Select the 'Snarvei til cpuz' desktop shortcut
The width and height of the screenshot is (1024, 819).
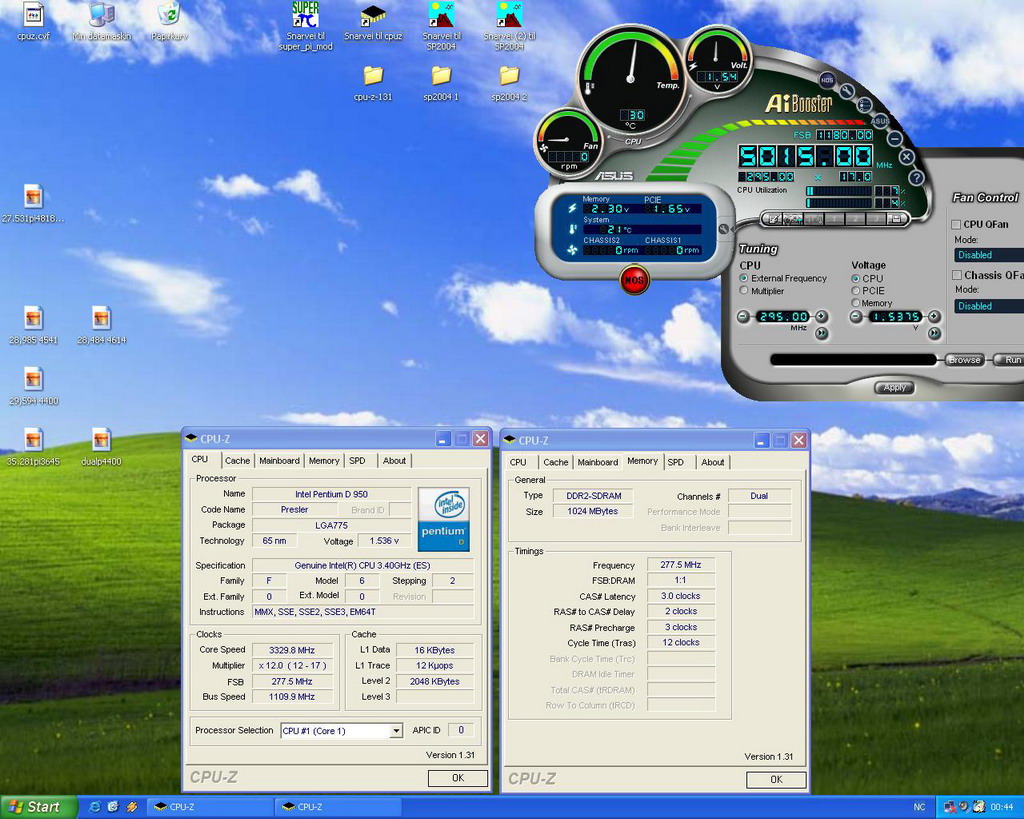[x=373, y=22]
